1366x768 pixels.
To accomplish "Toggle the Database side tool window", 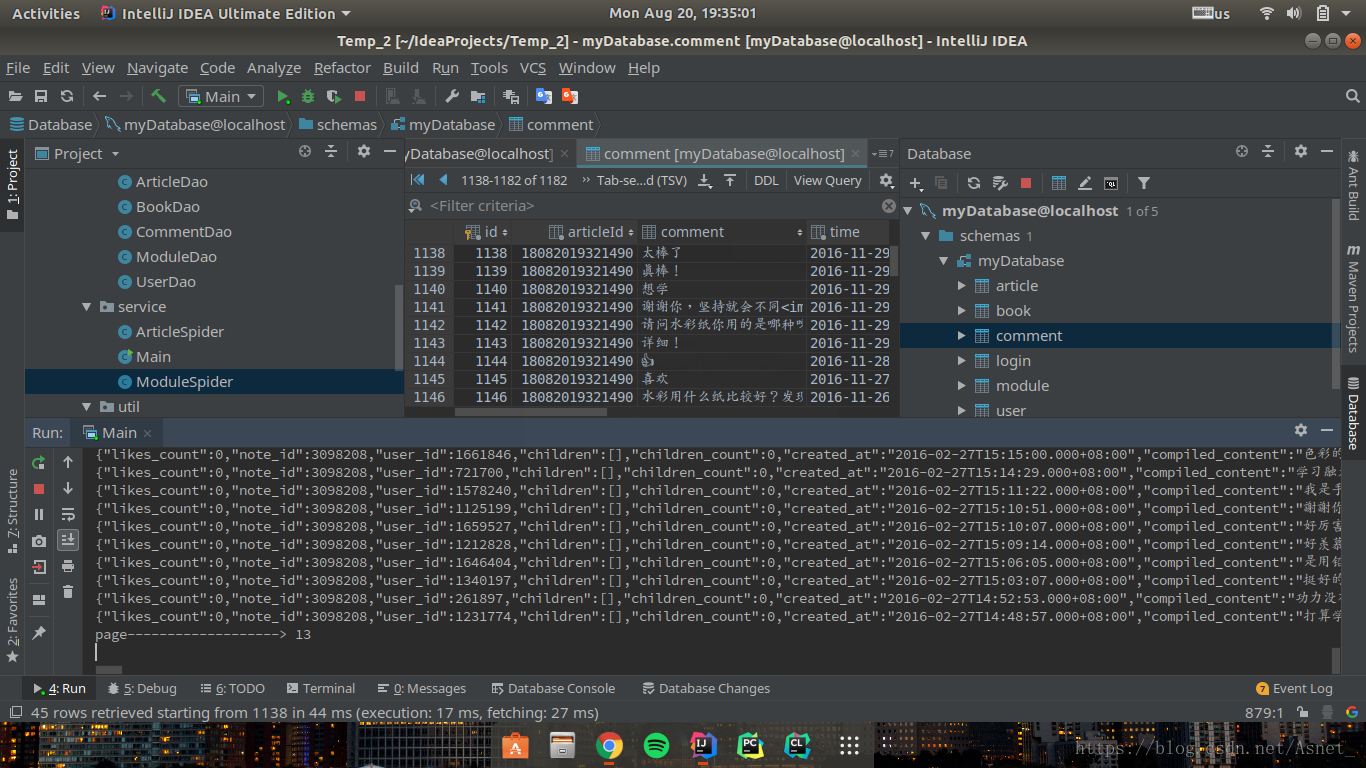I will (x=1353, y=414).
